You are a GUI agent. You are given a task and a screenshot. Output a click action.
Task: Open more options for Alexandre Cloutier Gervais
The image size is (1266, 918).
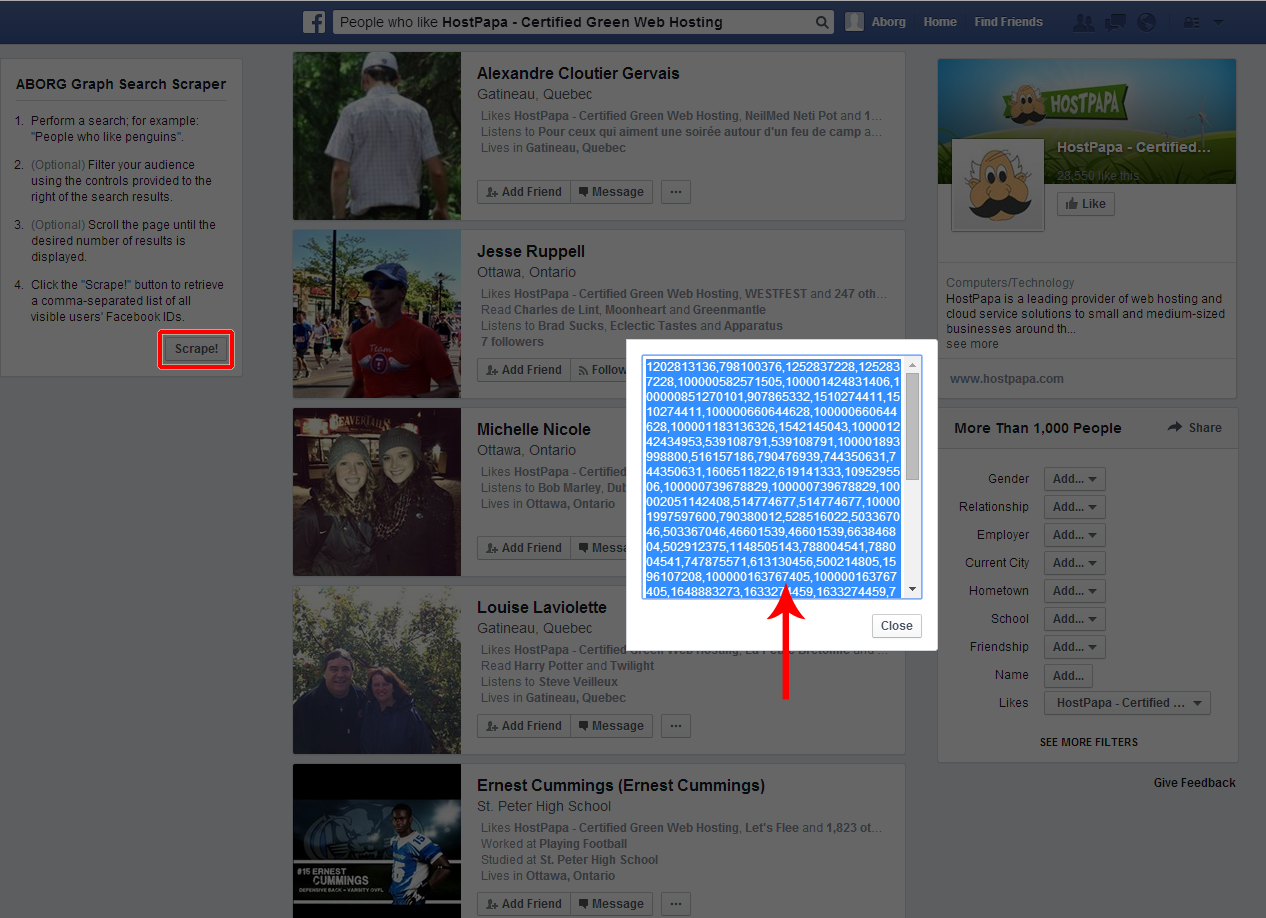click(x=676, y=192)
